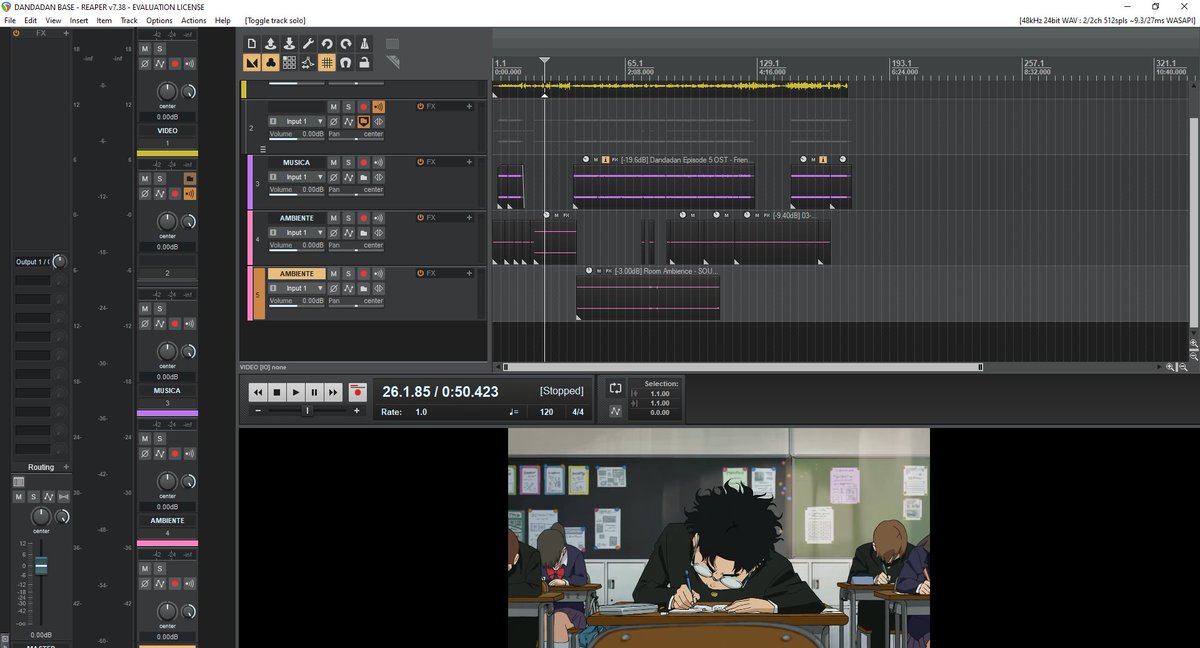Image resolution: width=1200 pixels, height=648 pixels.
Task: Click the tempo BPM field 120
Action: coord(547,412)
